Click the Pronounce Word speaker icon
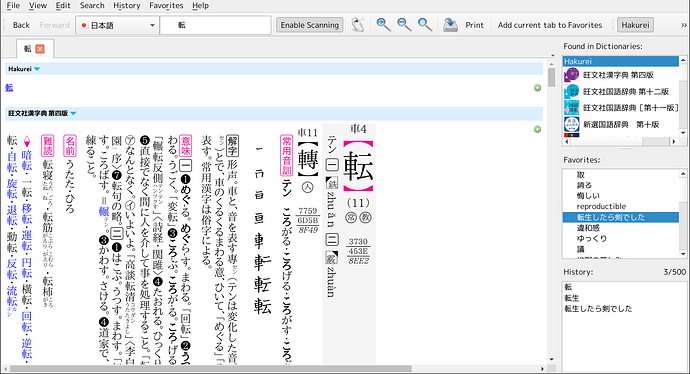The image size is (690, 374). tap(358, 25)
